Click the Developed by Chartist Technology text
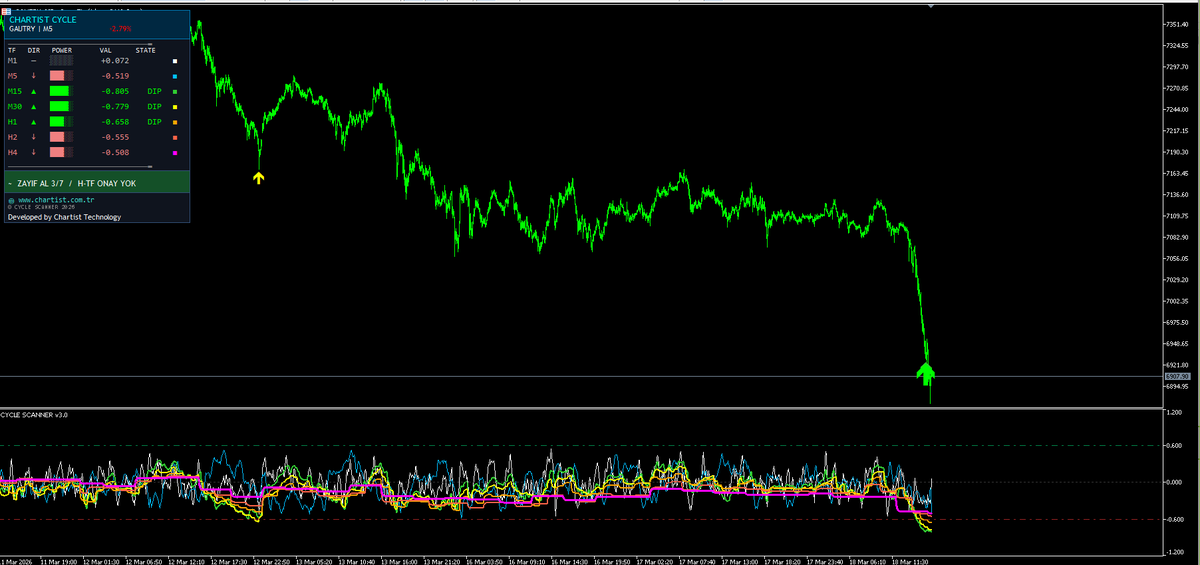The height and width of the screenshot is (565, 1200). tap(64, 217)
